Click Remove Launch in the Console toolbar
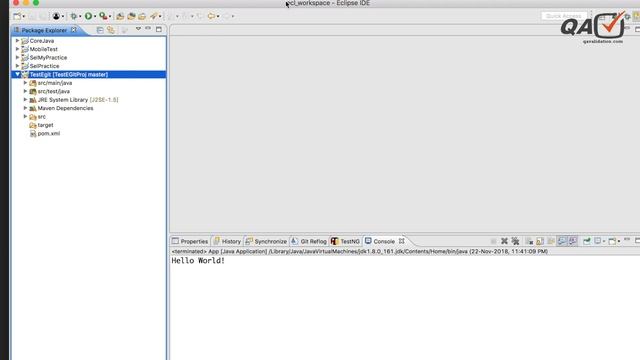 tap(504, 241)
